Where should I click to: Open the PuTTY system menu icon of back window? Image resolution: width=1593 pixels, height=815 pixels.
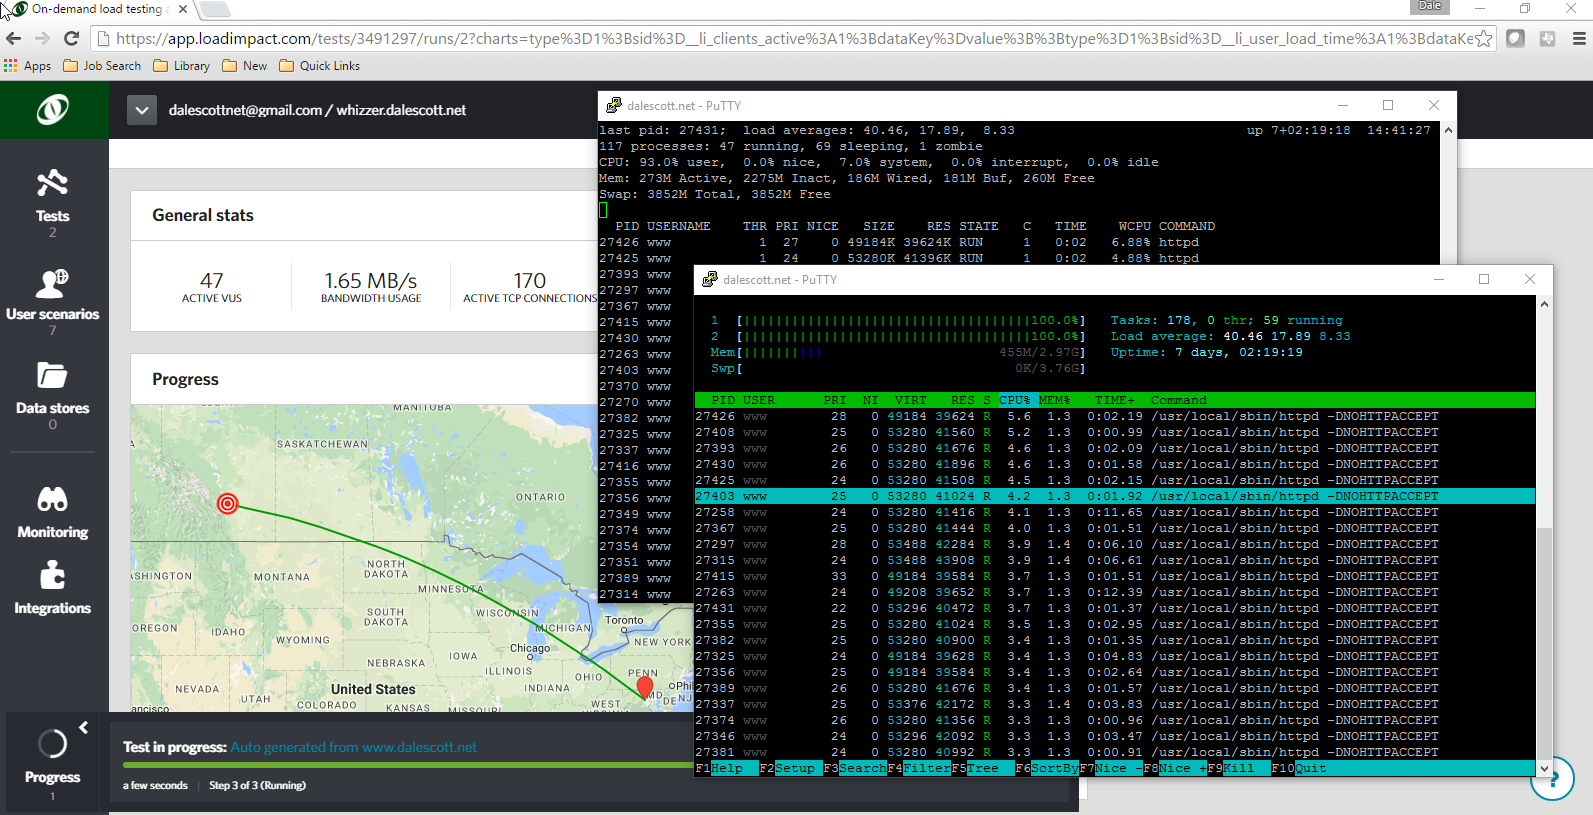(613, 105)
